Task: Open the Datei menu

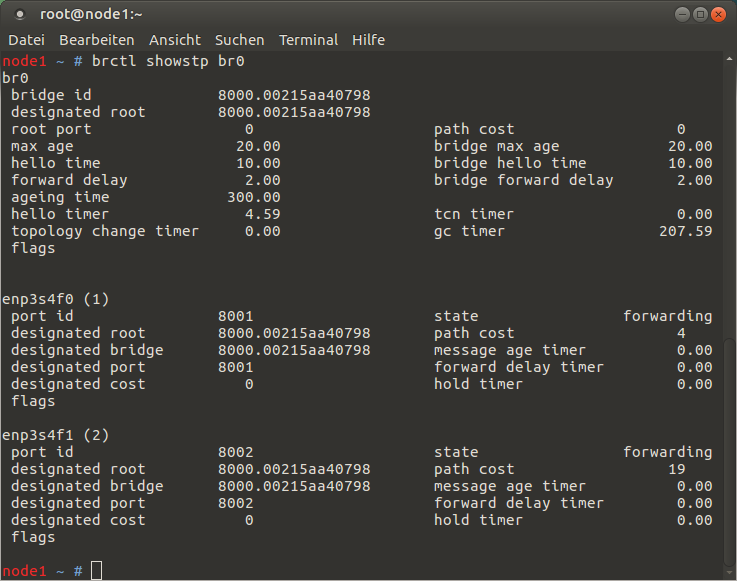Action: click(x=26, y=40)
